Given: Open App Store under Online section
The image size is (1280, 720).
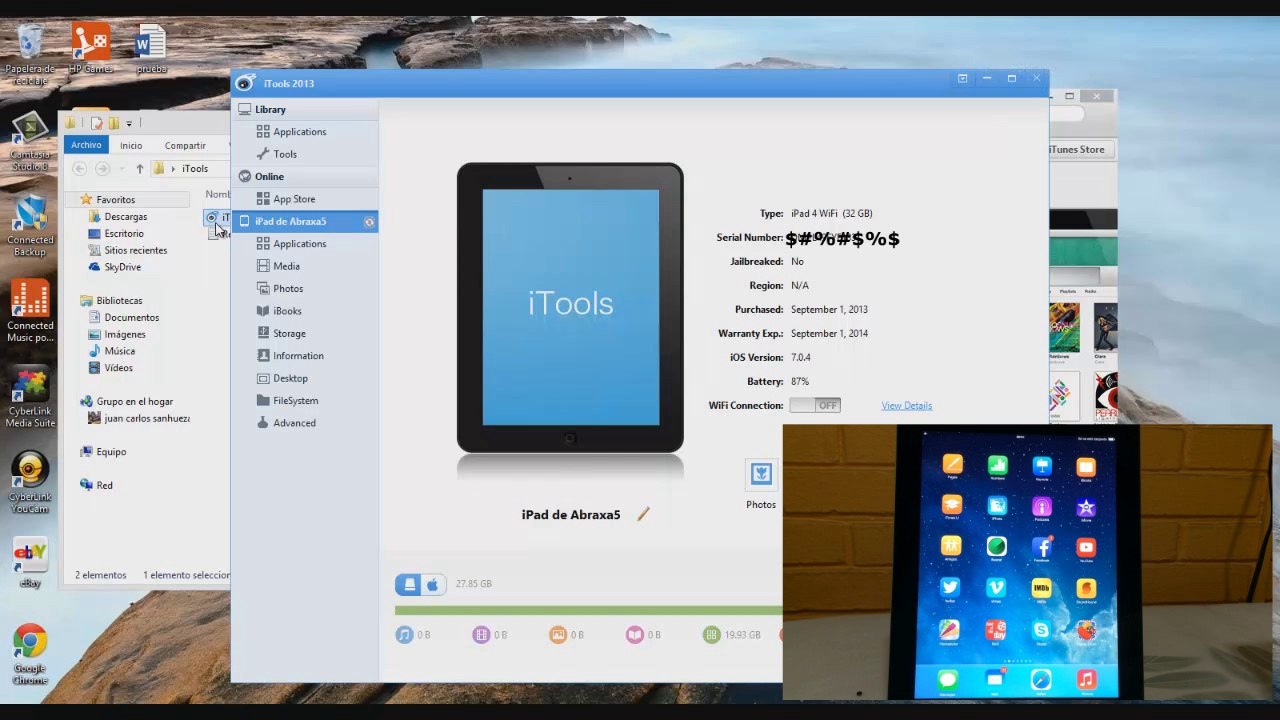Looking at the screenshot, I should tap(286, 199).
